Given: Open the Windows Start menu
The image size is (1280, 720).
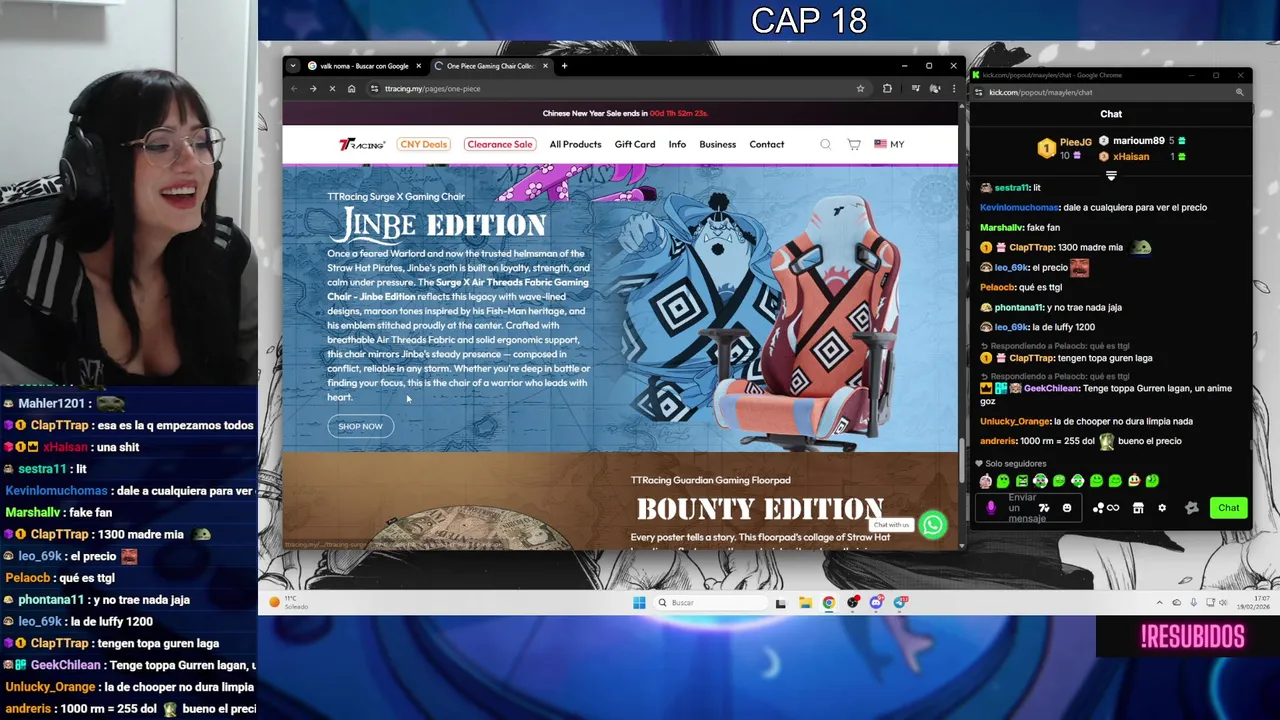Looking at the screenshot, I should tap(639, 602).
